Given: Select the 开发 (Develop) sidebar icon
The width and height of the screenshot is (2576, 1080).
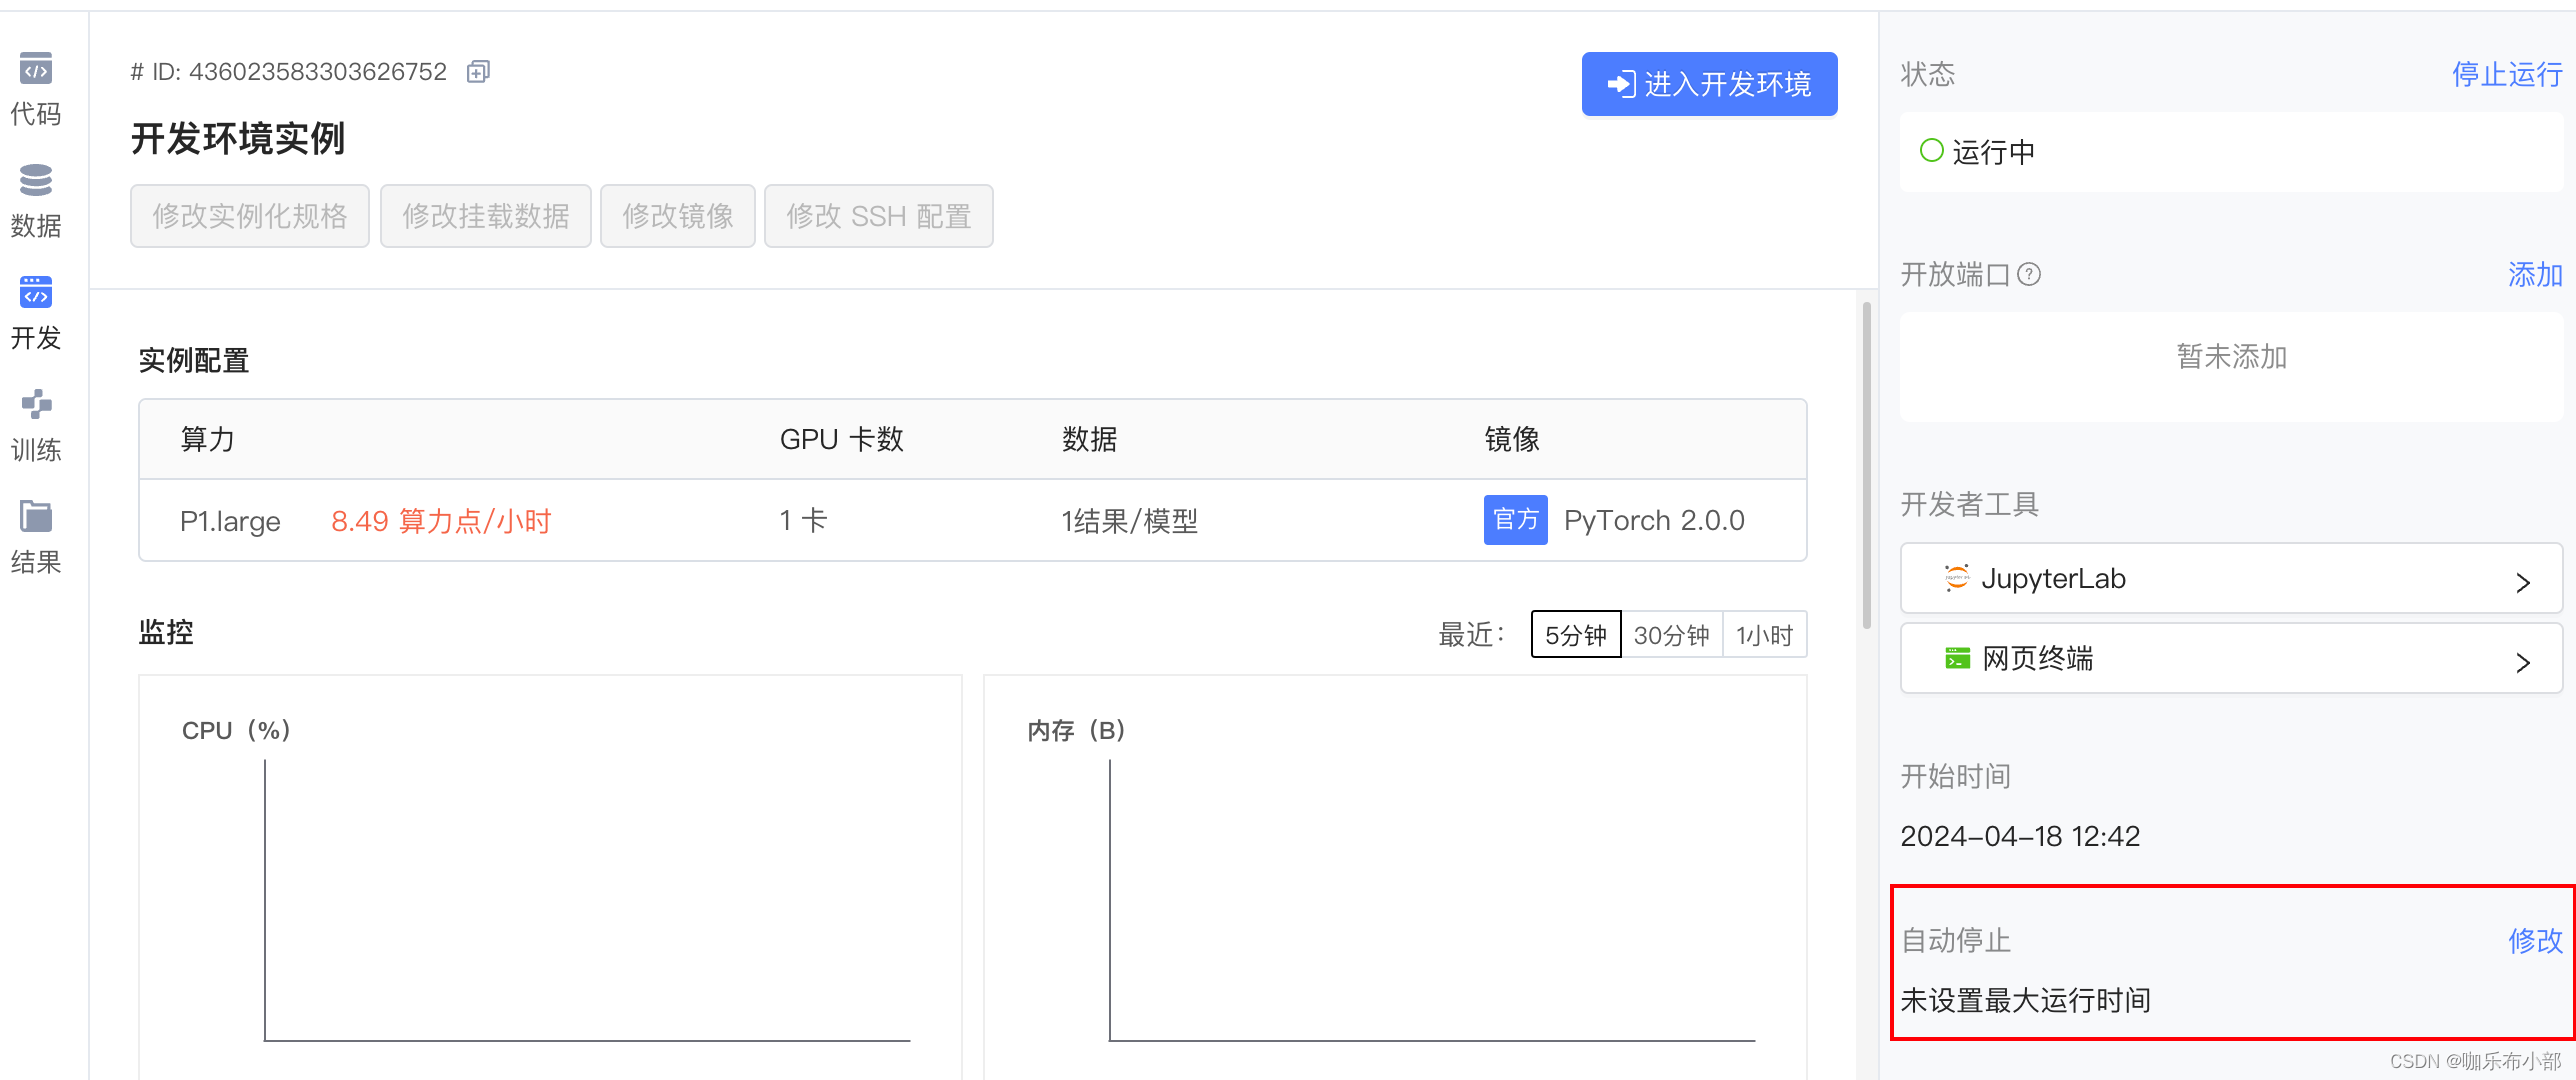Looking at the screenshot, I should pyautogui.click(x=36, y=293).
